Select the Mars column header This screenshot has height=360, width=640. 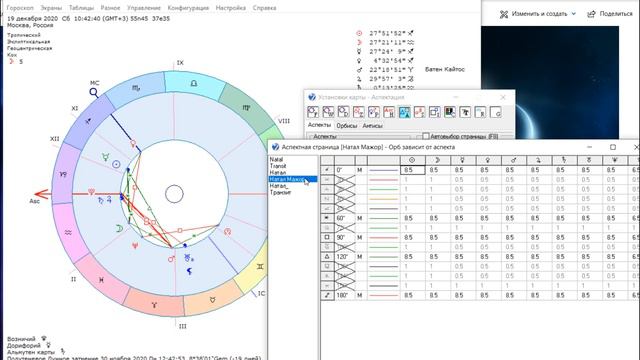(513, 160)
